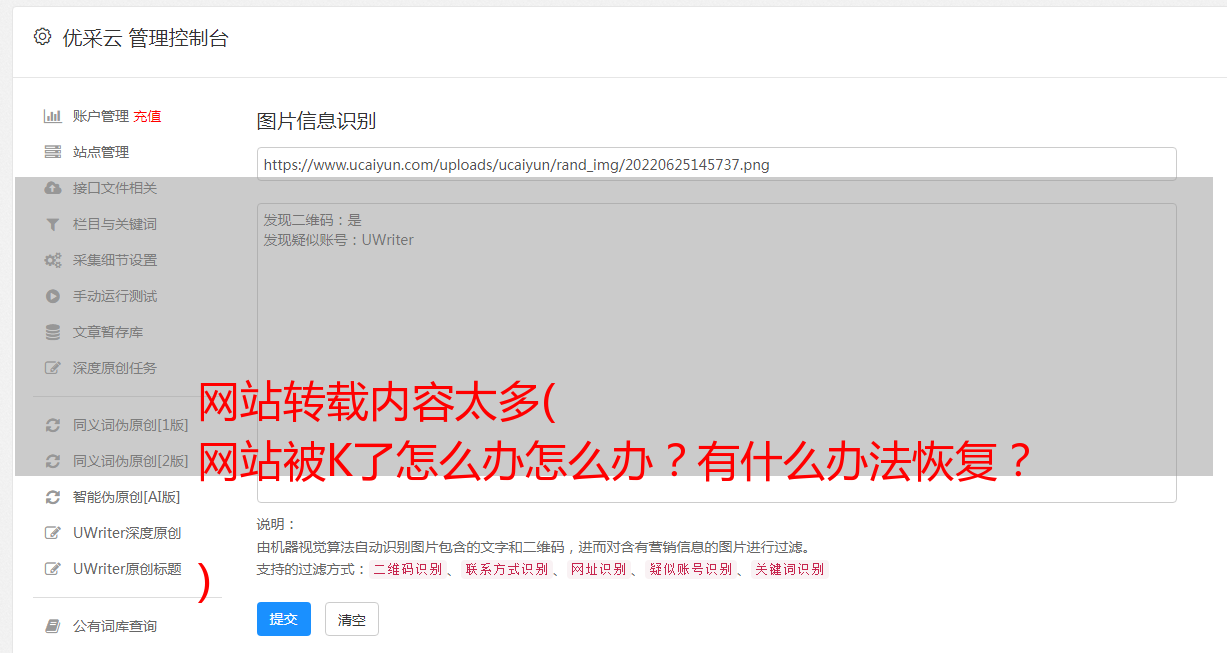Go to 深度原创任务 page
The width and height of the screenshot is (1227, 653).
click(115, 368)
